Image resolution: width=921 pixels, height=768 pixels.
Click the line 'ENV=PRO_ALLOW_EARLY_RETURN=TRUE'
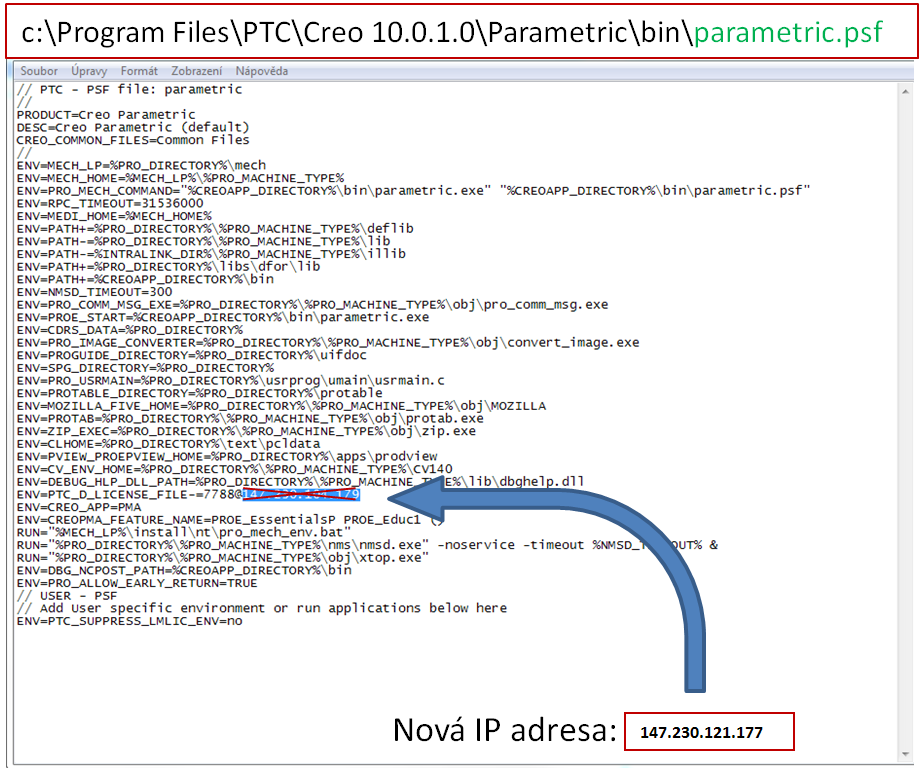(x=137, y=584)
